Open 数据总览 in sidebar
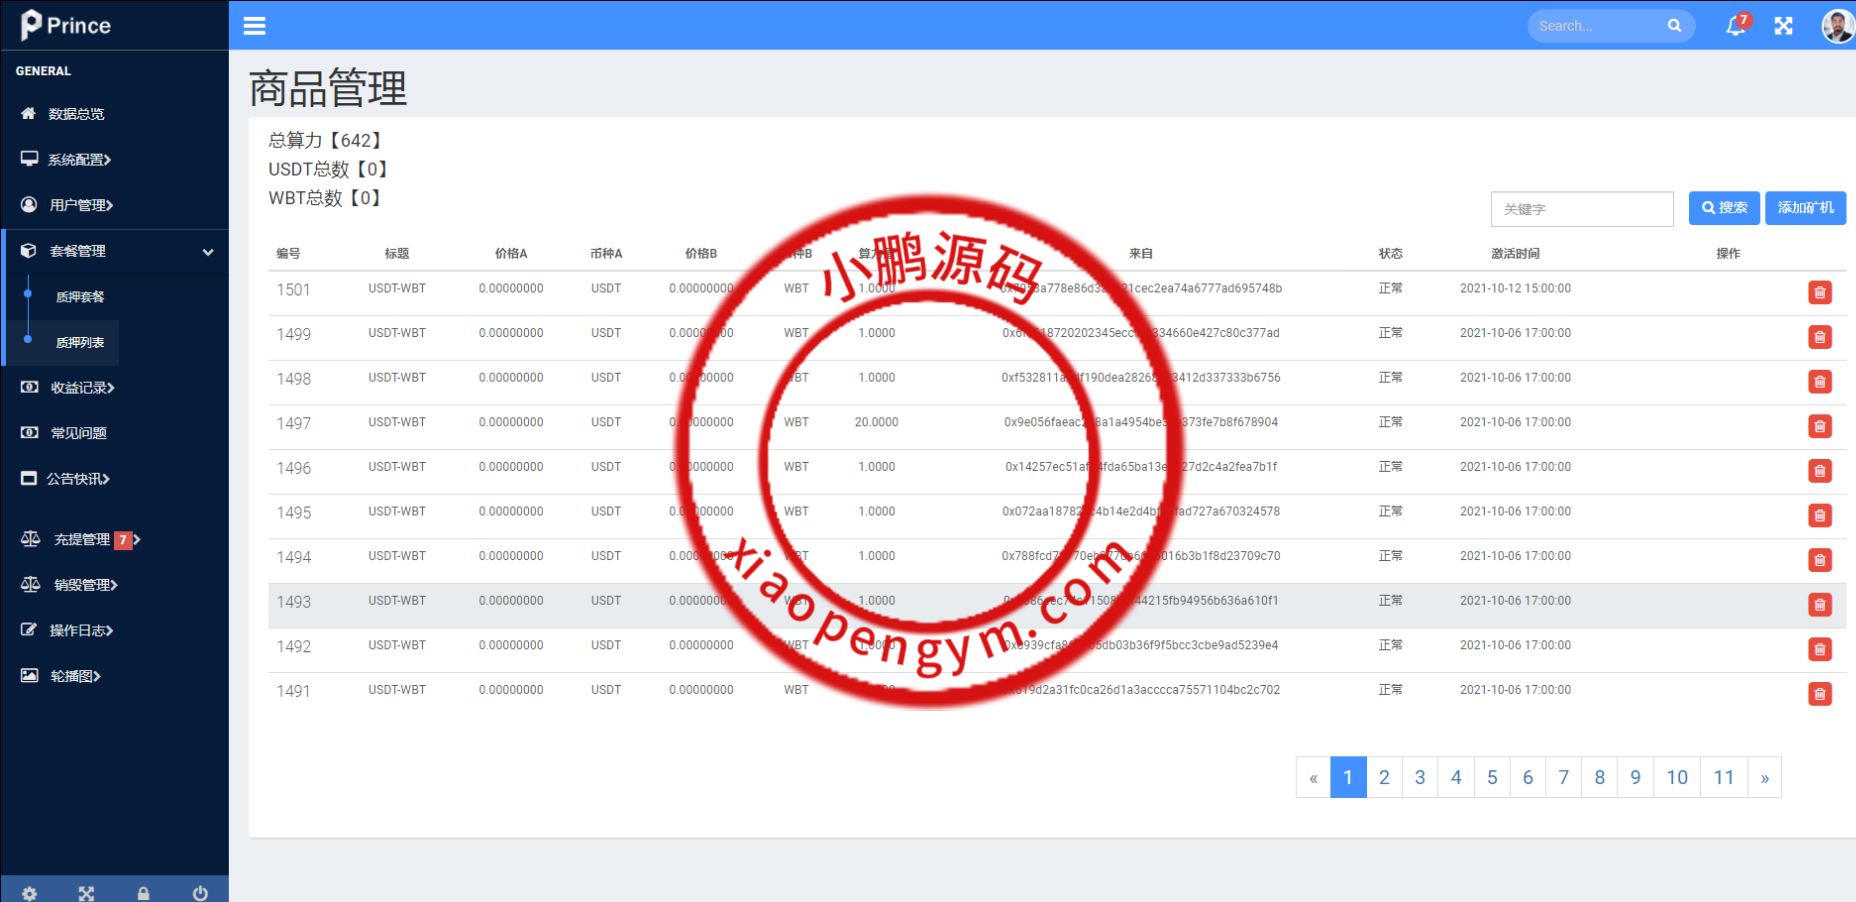This screenshot has width=1856, height=902. [76, 114]
